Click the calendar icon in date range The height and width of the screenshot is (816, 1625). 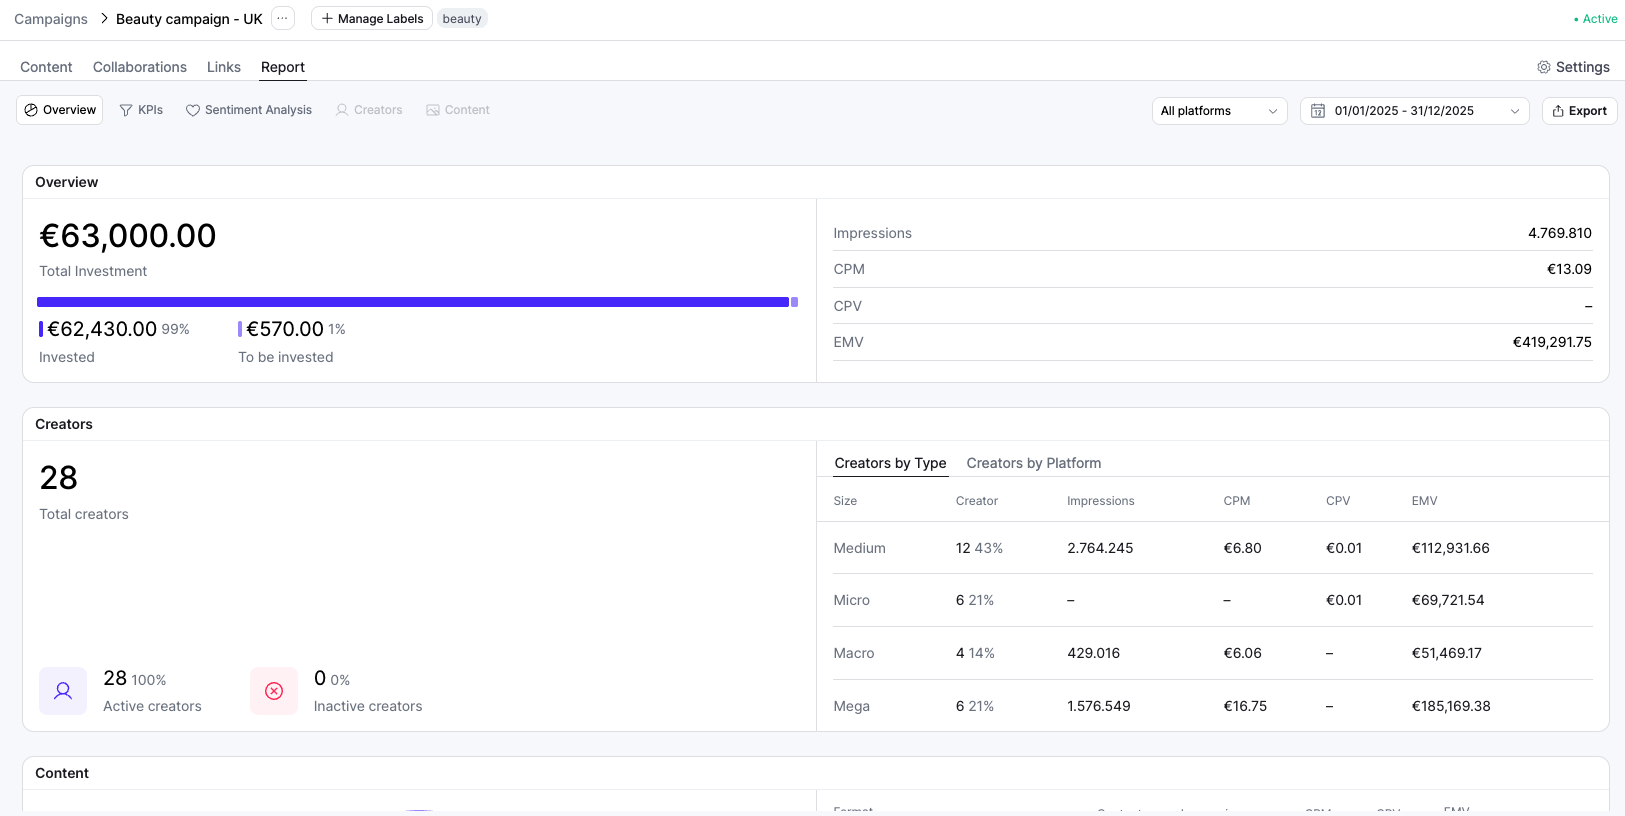(1318, 111)
